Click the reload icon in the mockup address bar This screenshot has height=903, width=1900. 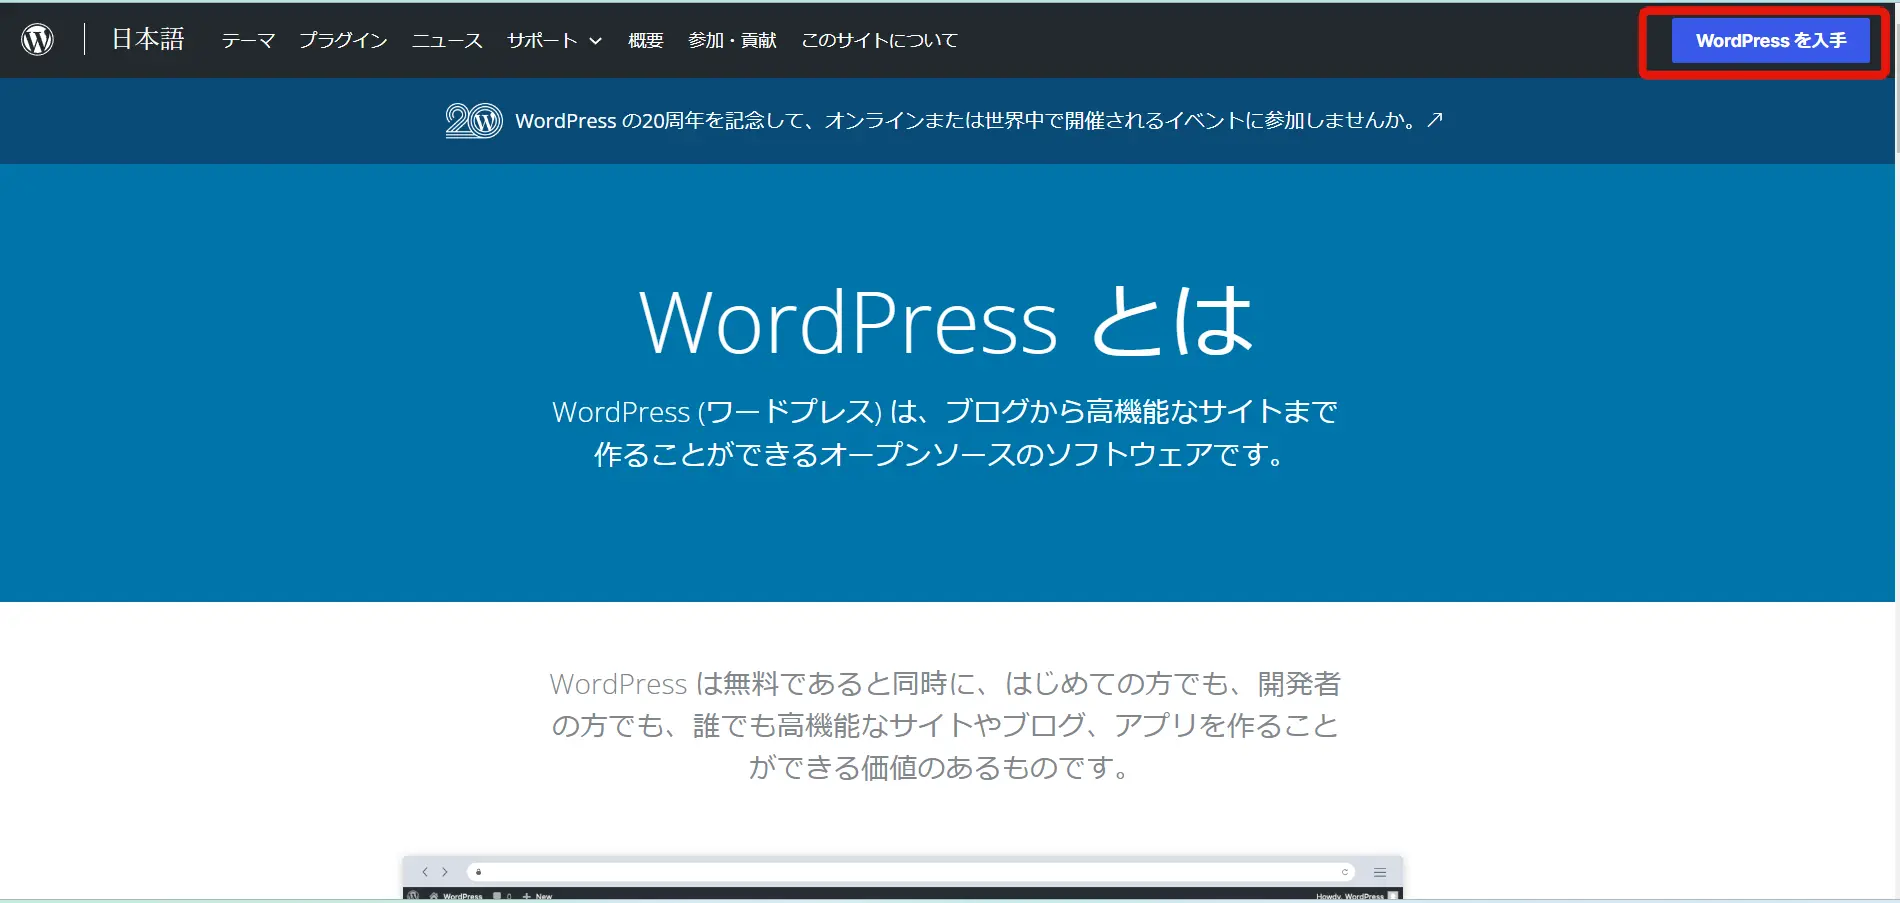click(1345, 872)
